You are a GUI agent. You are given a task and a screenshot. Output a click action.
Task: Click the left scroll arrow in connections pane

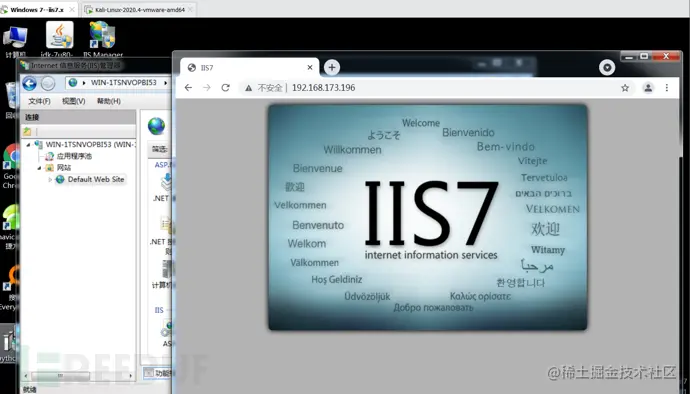pyautogui.click(x=26, y=376)
